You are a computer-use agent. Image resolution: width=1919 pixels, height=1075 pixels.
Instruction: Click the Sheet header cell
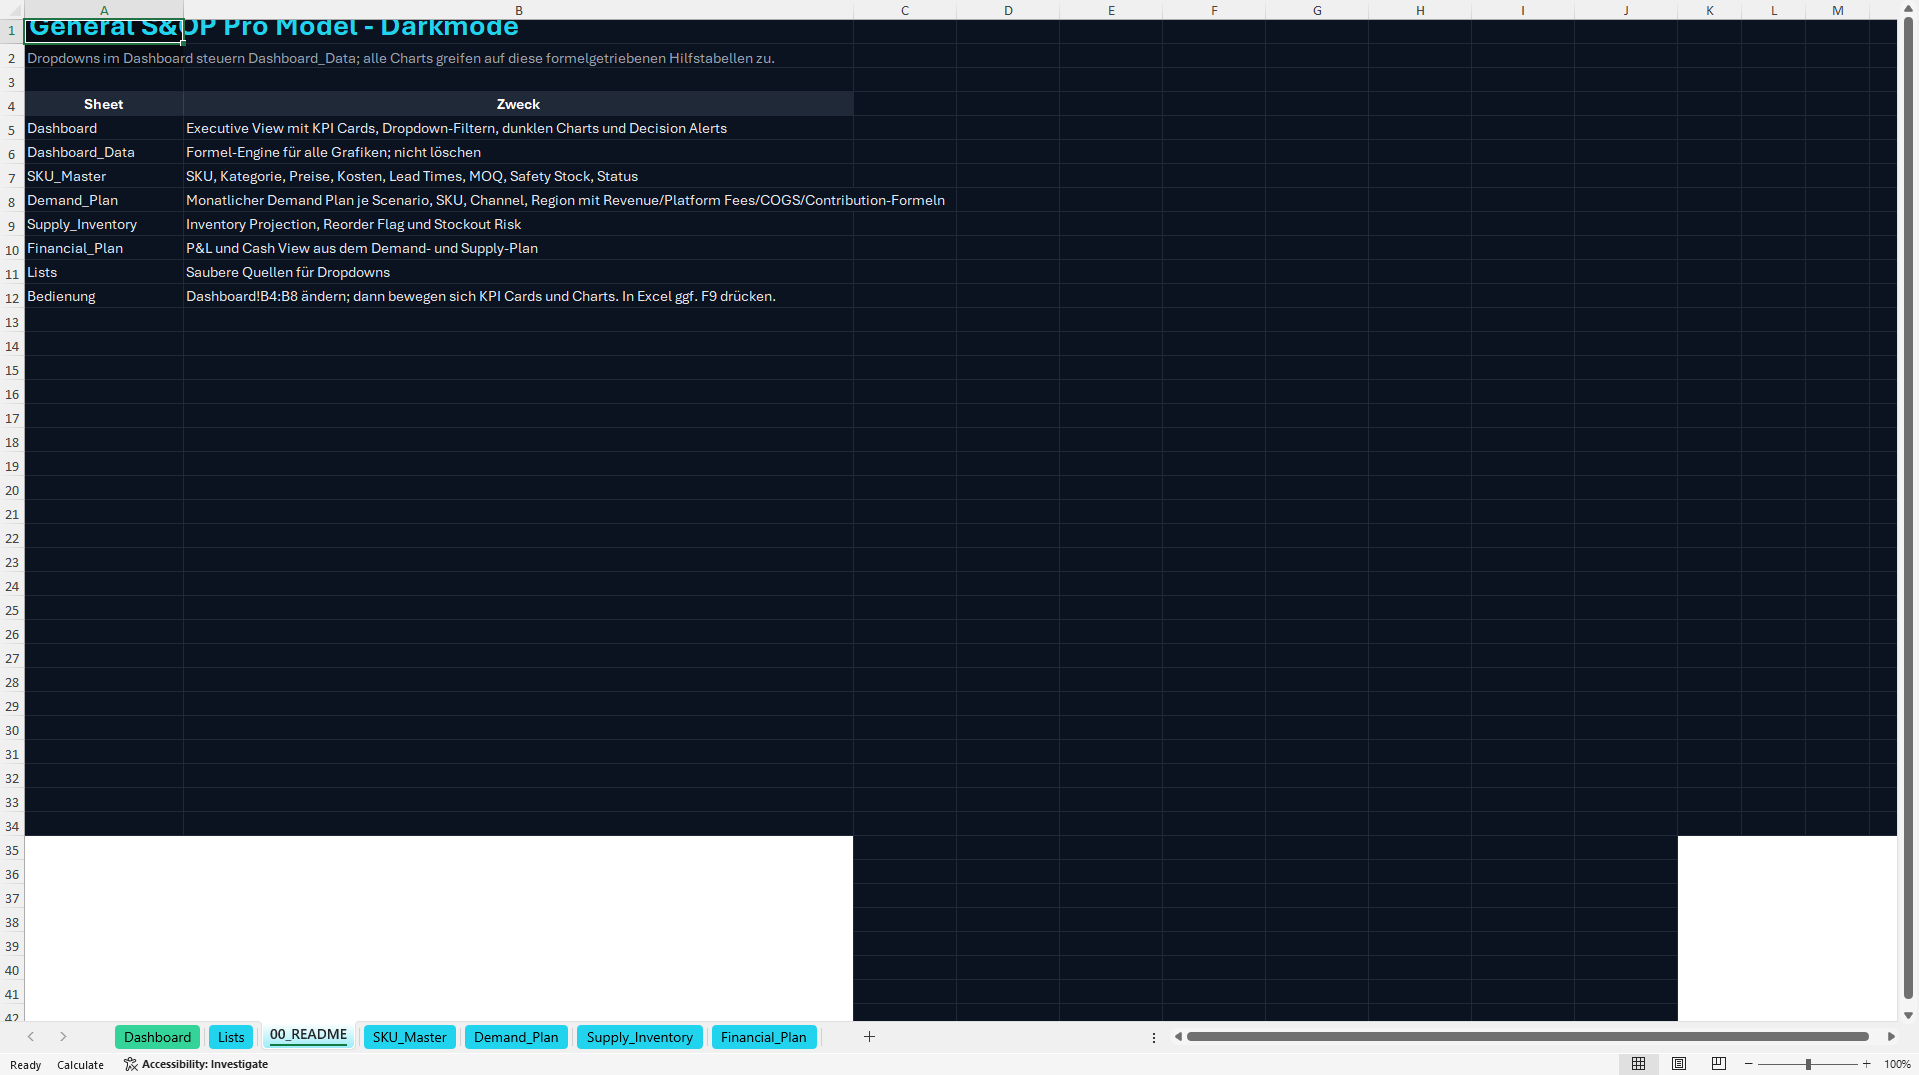(x=104, y=104)
